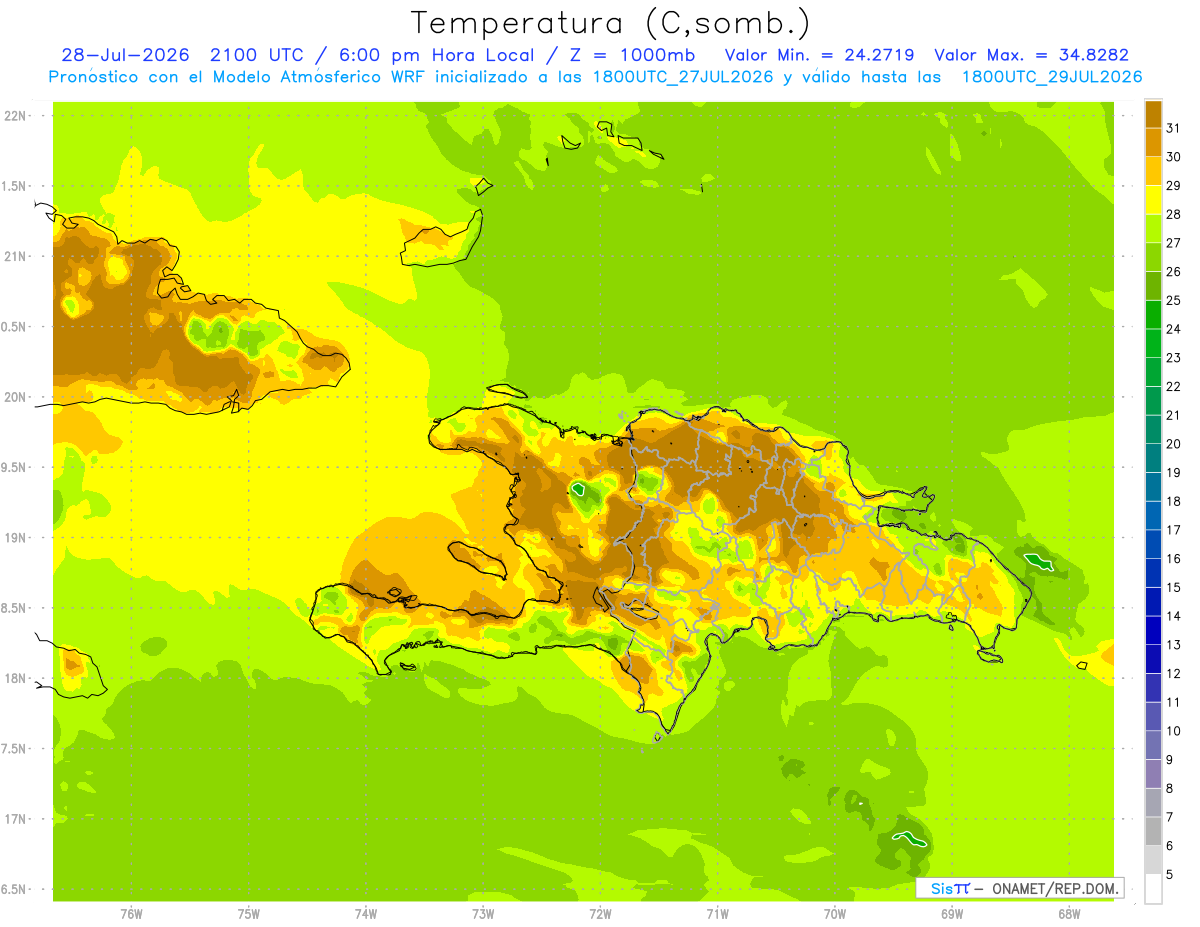Click the legend value '24'
The width and height of the screenshot is (1200, 927).
[1173, 329]
